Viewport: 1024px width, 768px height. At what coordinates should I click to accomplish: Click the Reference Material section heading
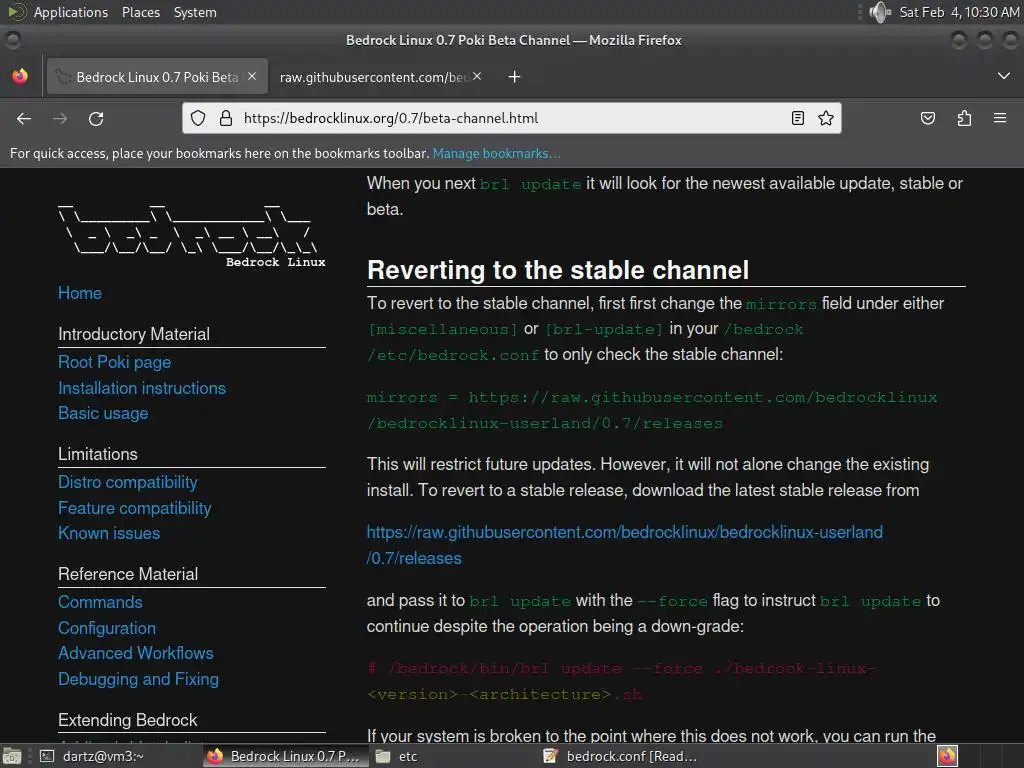[x=128, y=574]
